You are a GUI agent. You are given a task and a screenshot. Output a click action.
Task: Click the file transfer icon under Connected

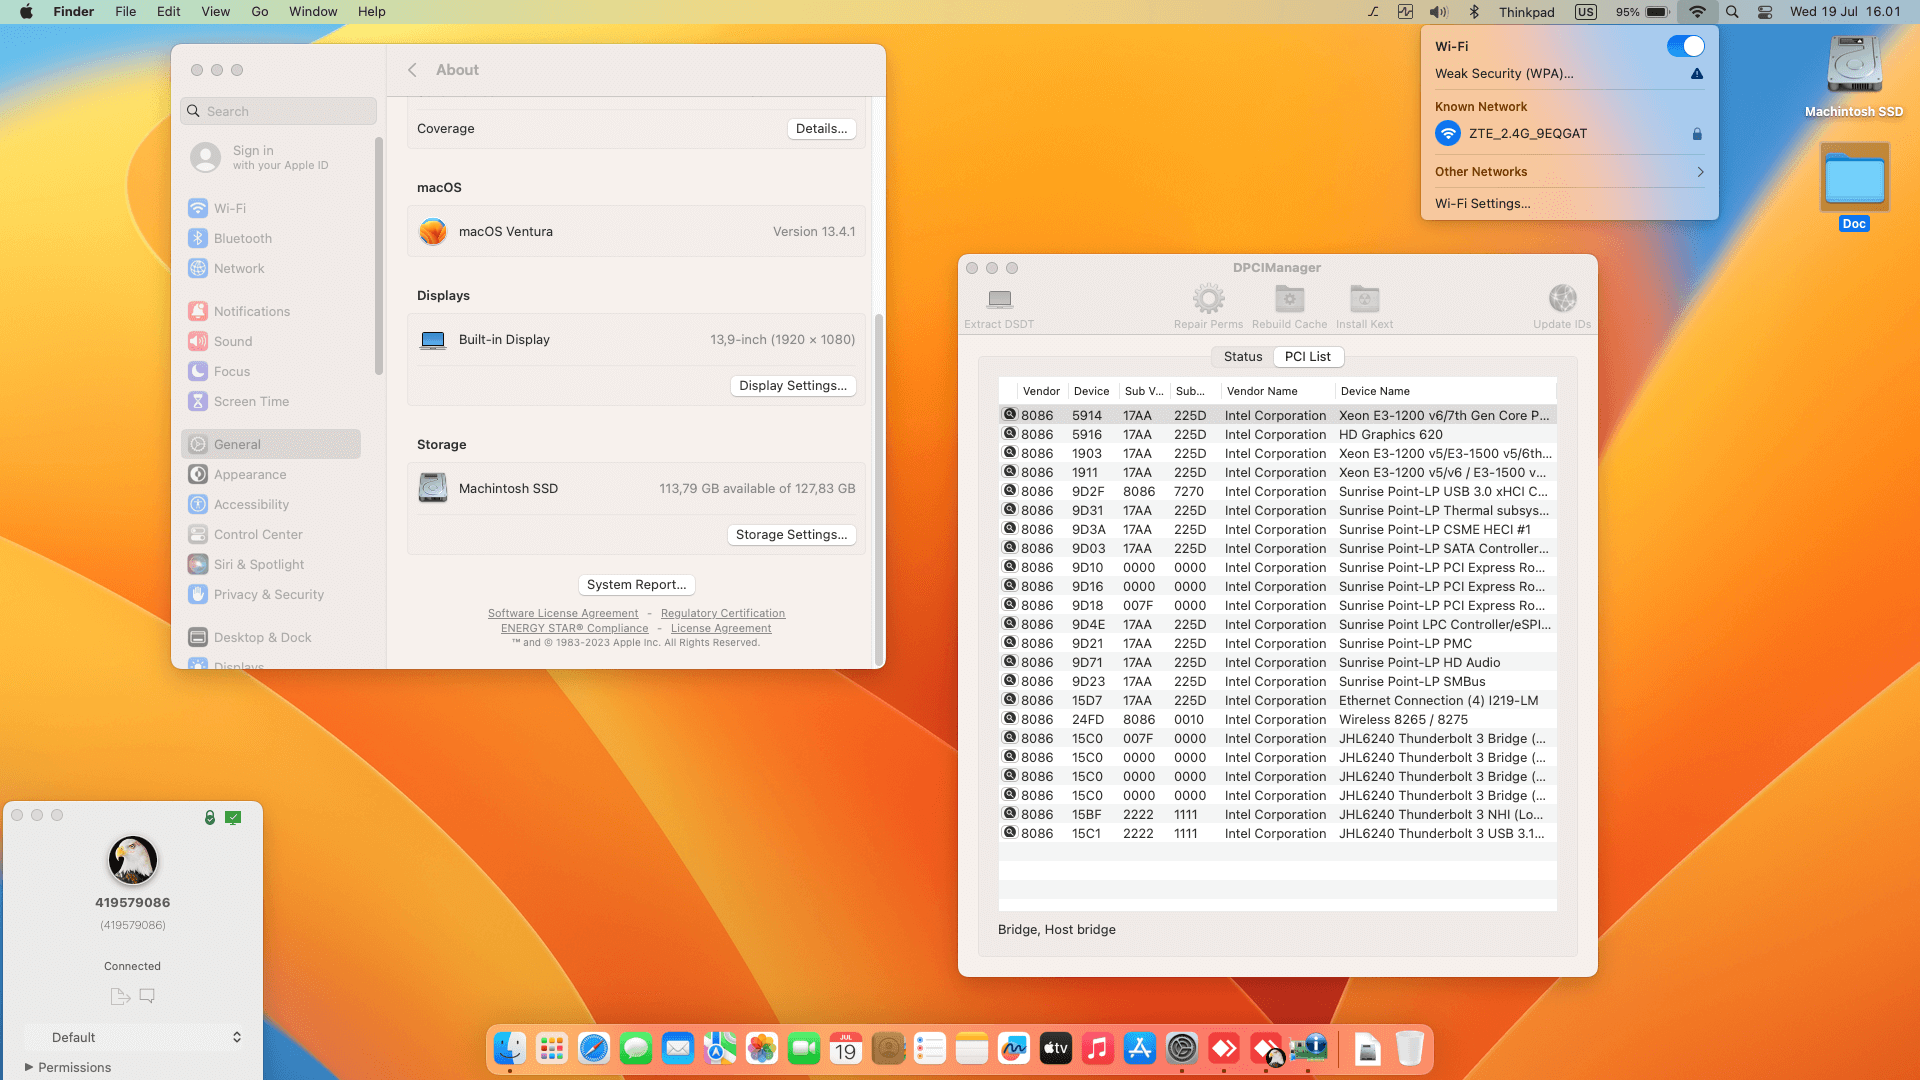click(x=120, y=996)
